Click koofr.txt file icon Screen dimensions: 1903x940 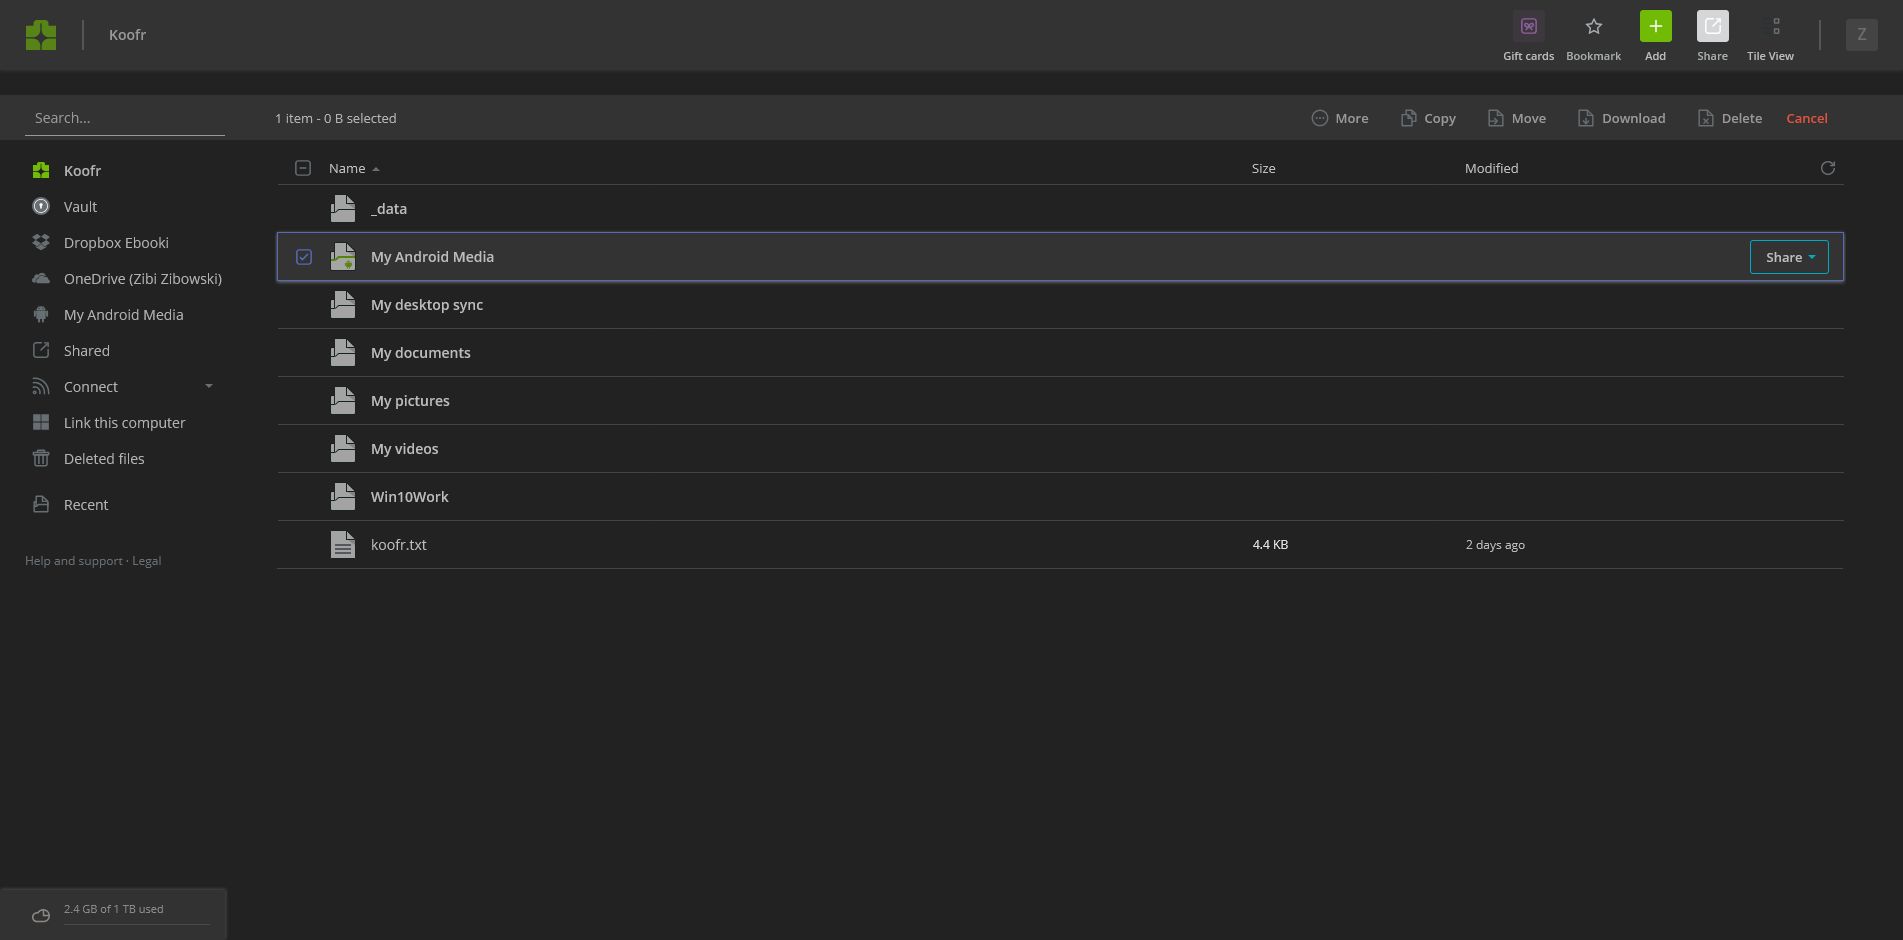coord(343,544)
